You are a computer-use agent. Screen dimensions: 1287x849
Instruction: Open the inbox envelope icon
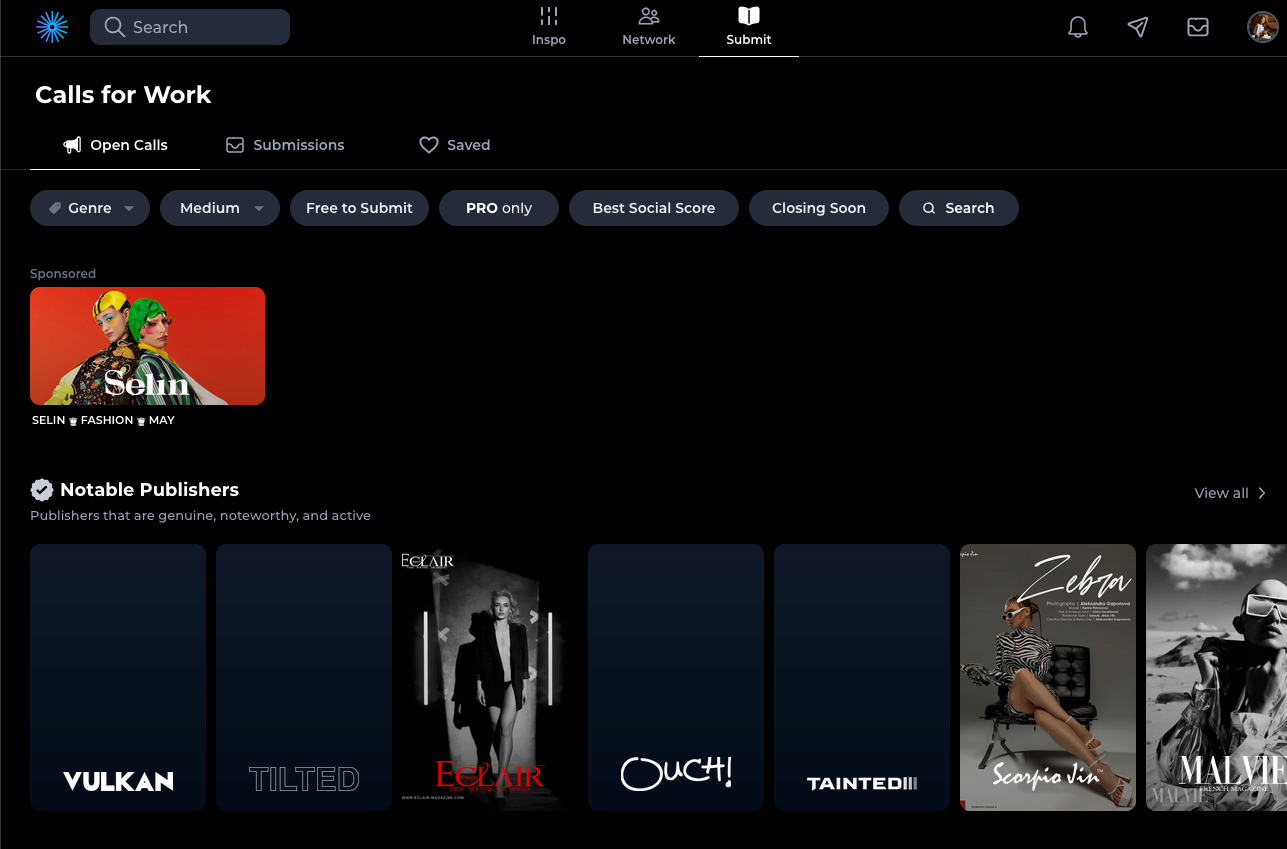pos(1197,27)
